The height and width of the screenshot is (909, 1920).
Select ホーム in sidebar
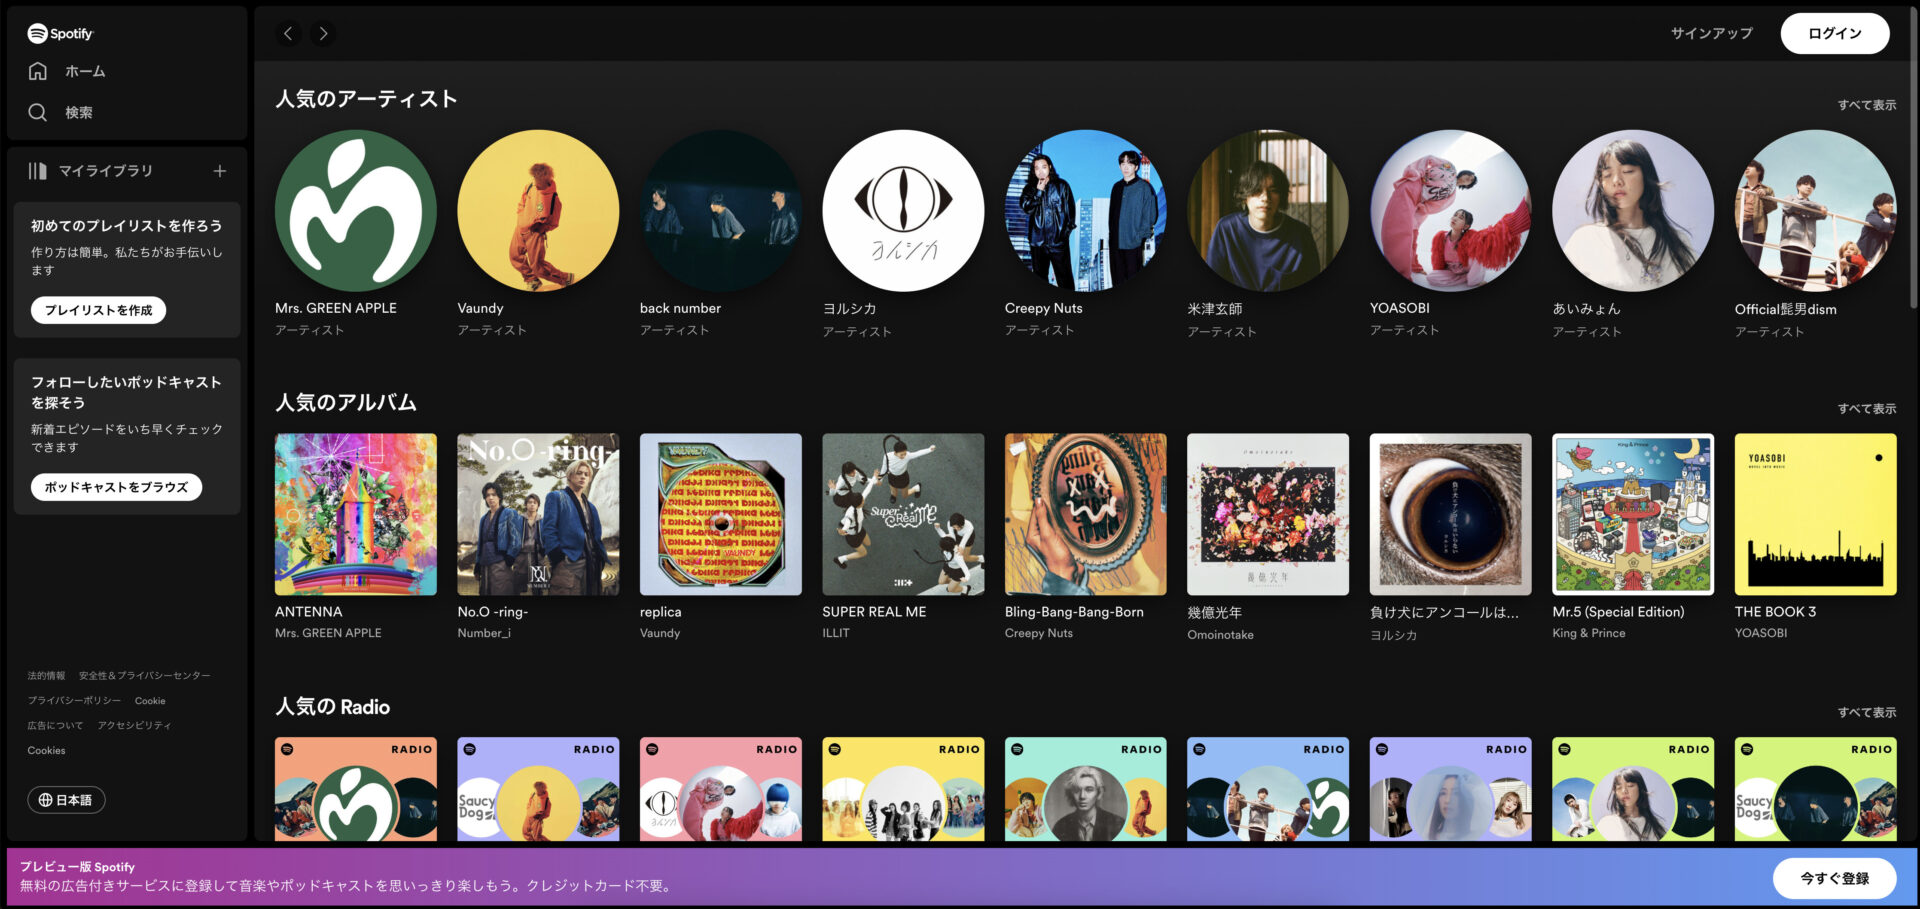(x=85, y=71)
